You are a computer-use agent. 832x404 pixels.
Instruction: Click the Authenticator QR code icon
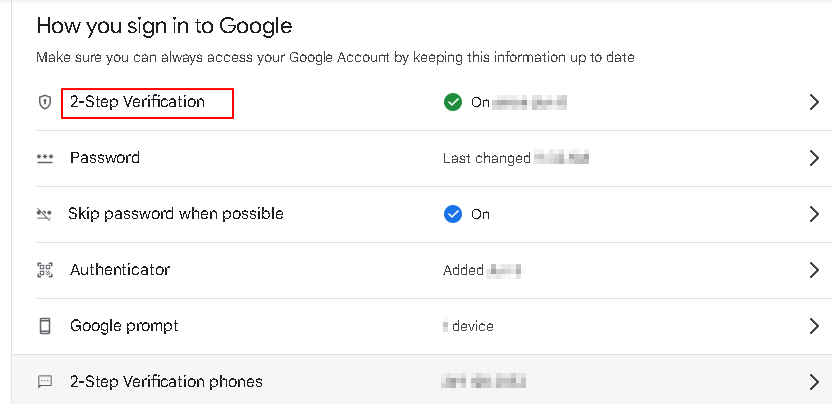pyautogui.click(x=43, y=270)
